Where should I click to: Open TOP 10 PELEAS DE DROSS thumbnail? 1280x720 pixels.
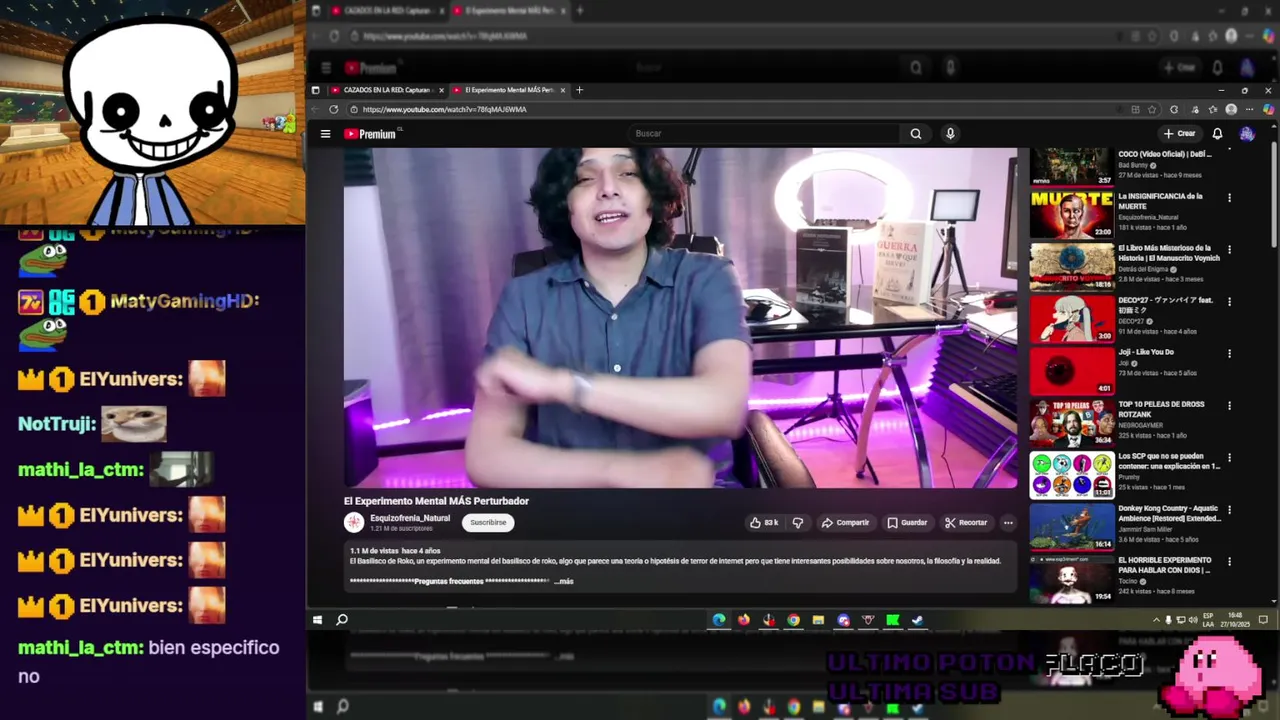[1072, 422]
